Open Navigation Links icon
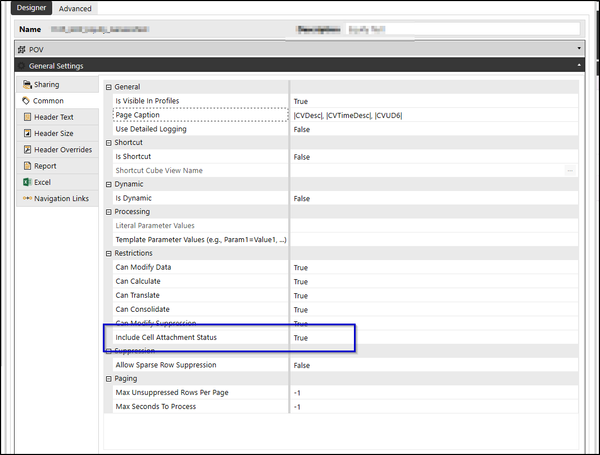Screen dimensions: 600x455 (x=27, y=198)
